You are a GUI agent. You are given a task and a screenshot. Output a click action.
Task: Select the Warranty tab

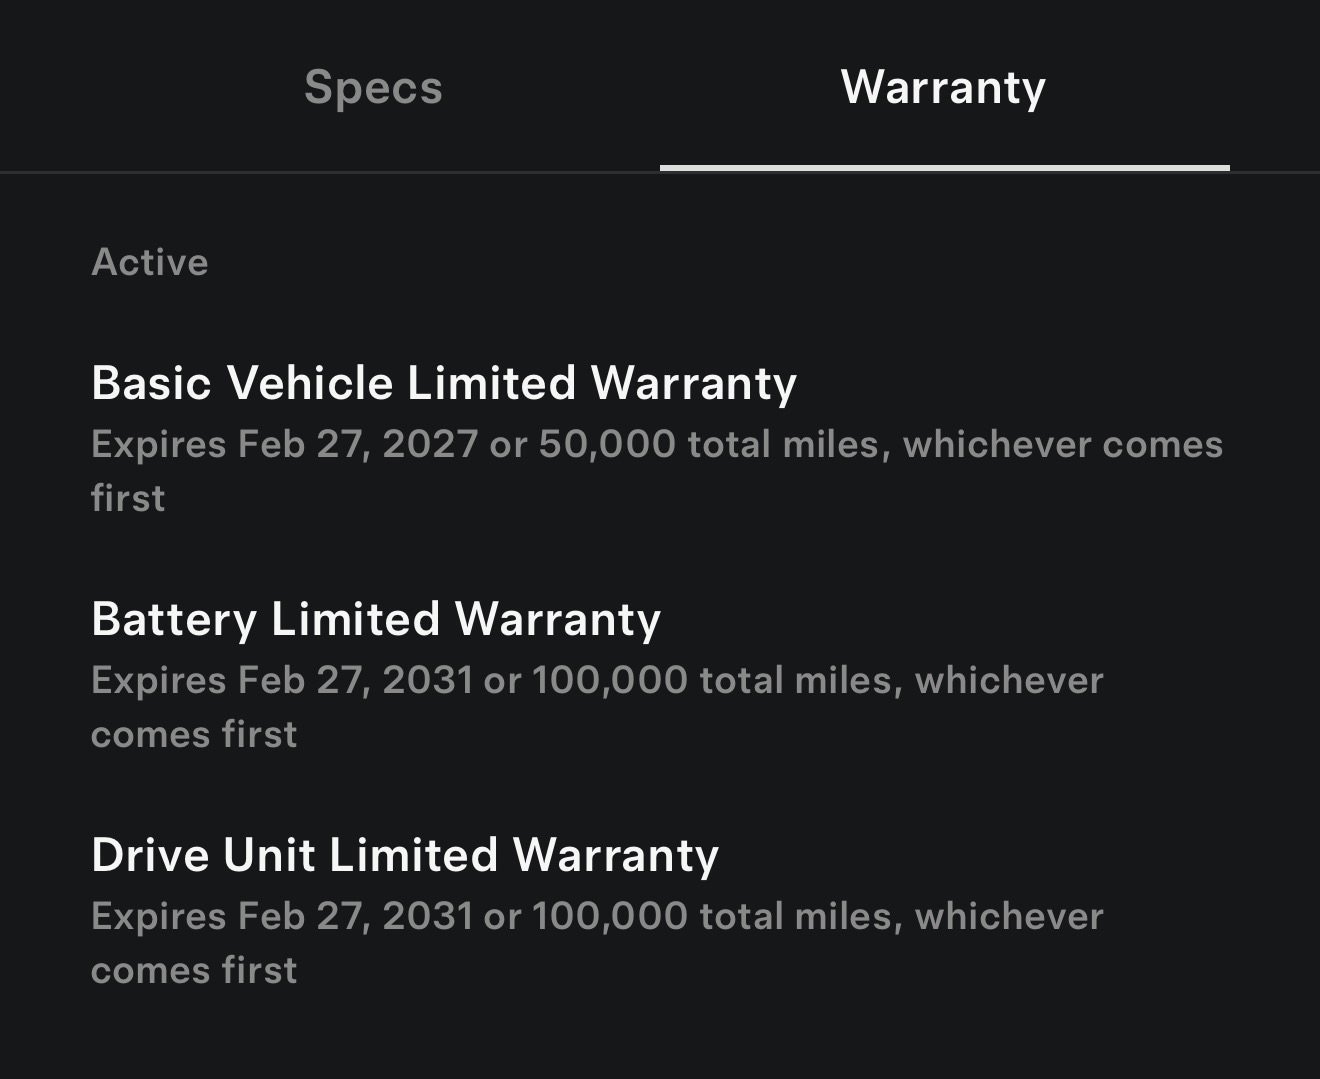[x=943, y=87]
